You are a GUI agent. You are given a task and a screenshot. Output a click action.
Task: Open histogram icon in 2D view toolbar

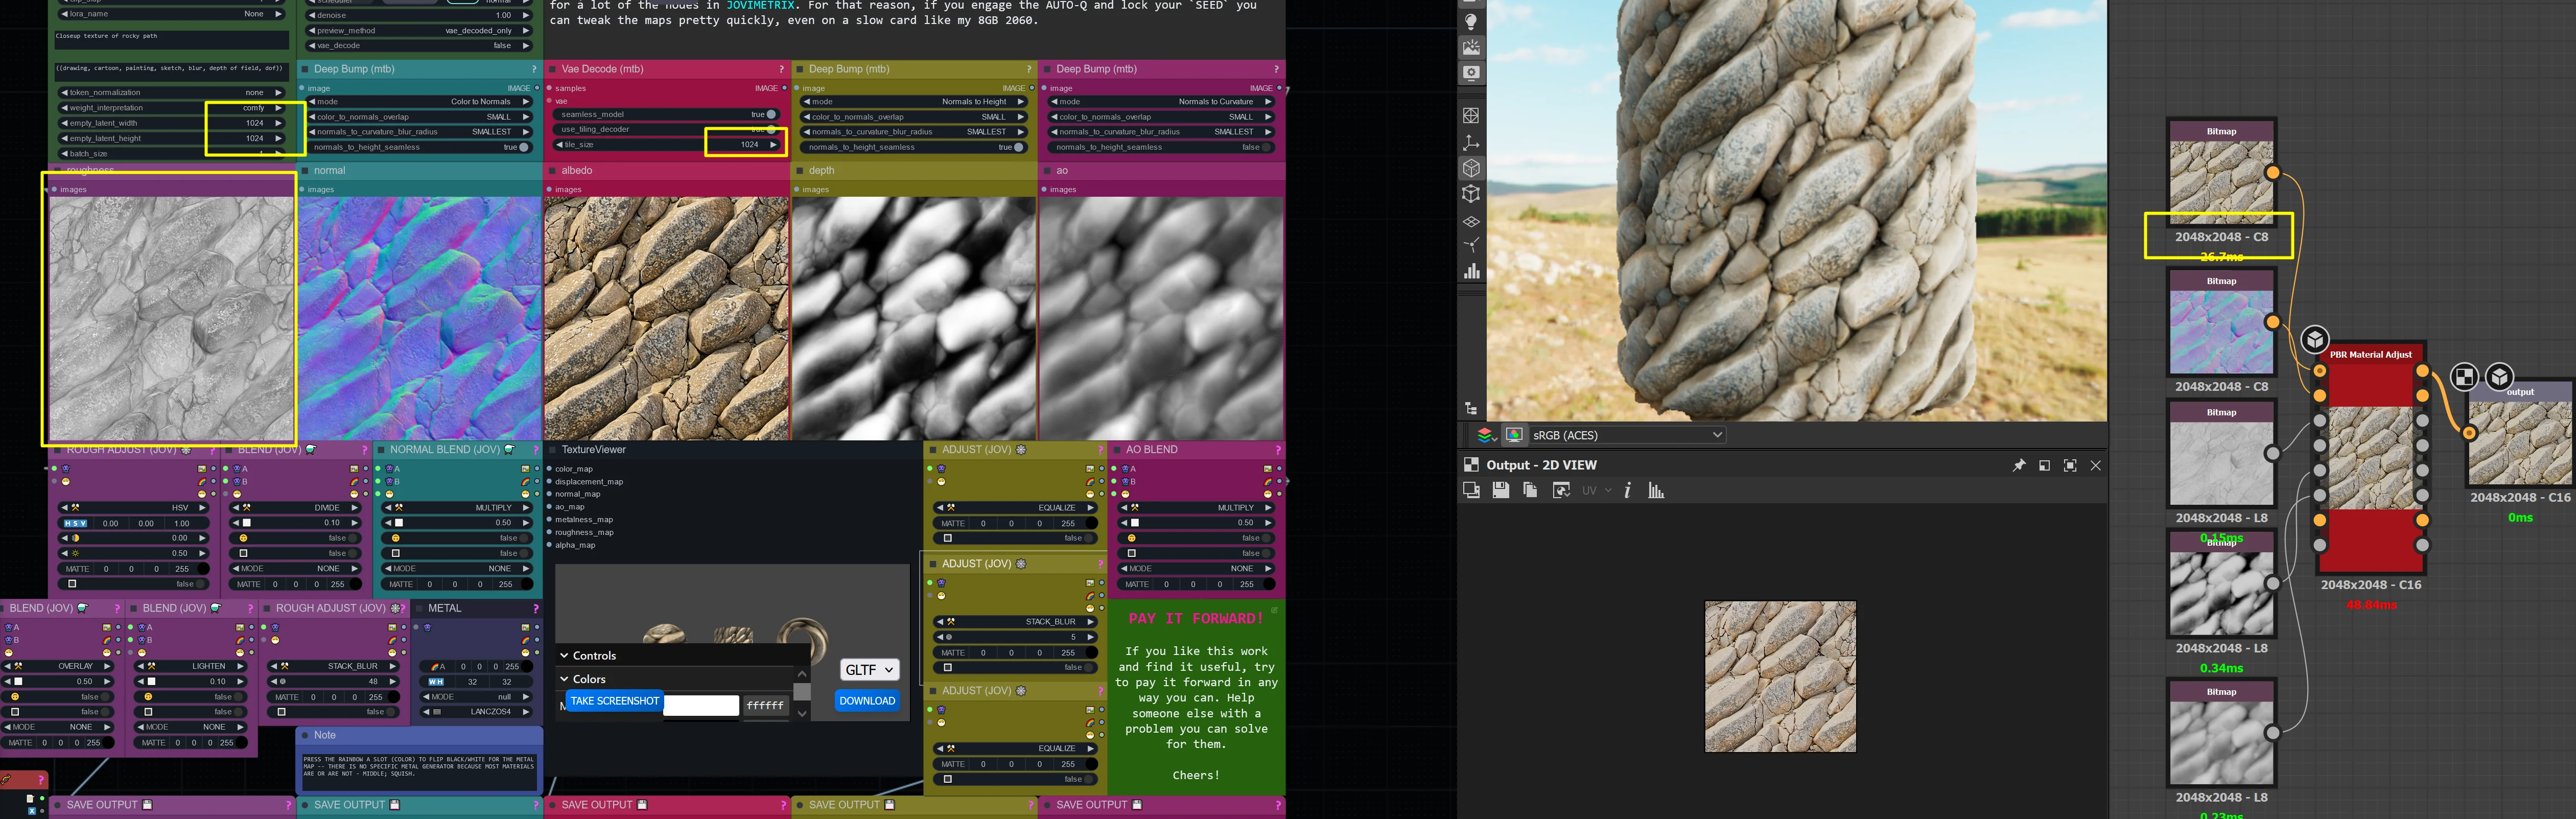(1656, 490)
